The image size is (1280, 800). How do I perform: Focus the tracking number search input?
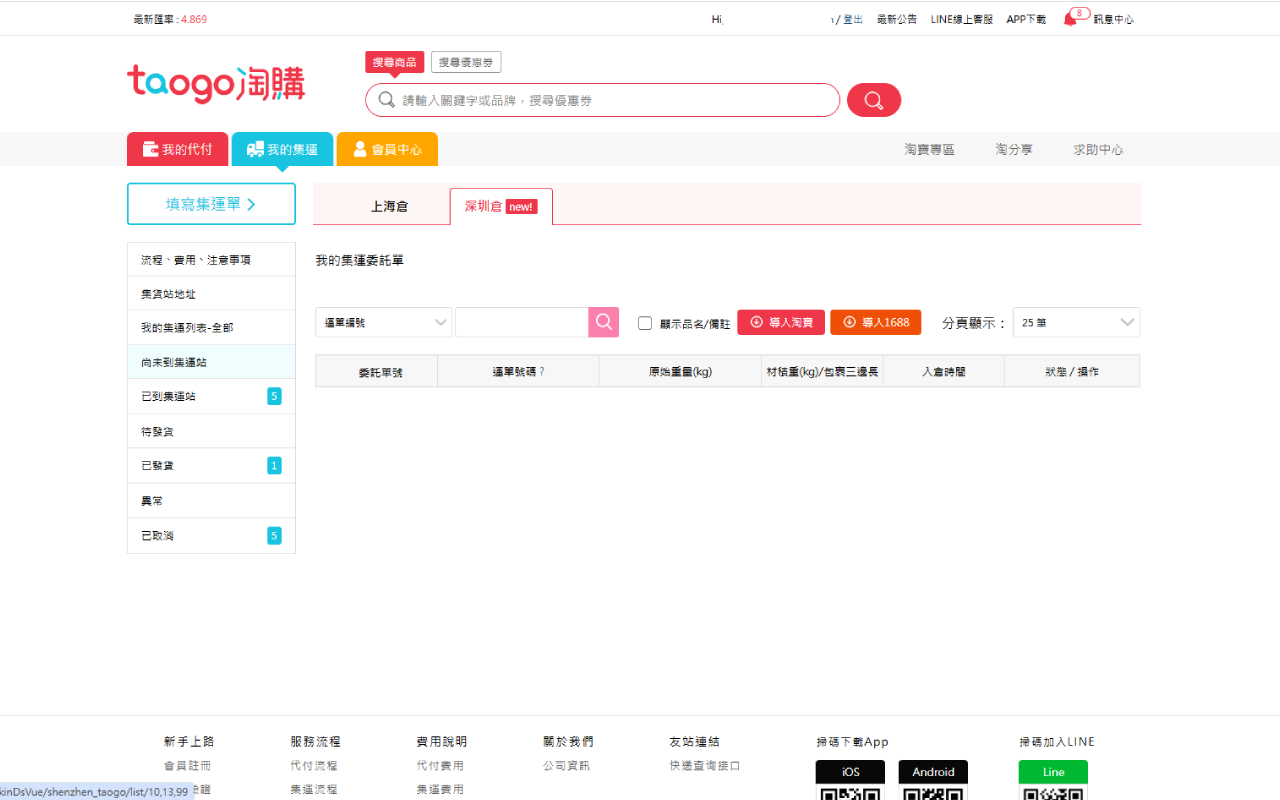point(522,322)
